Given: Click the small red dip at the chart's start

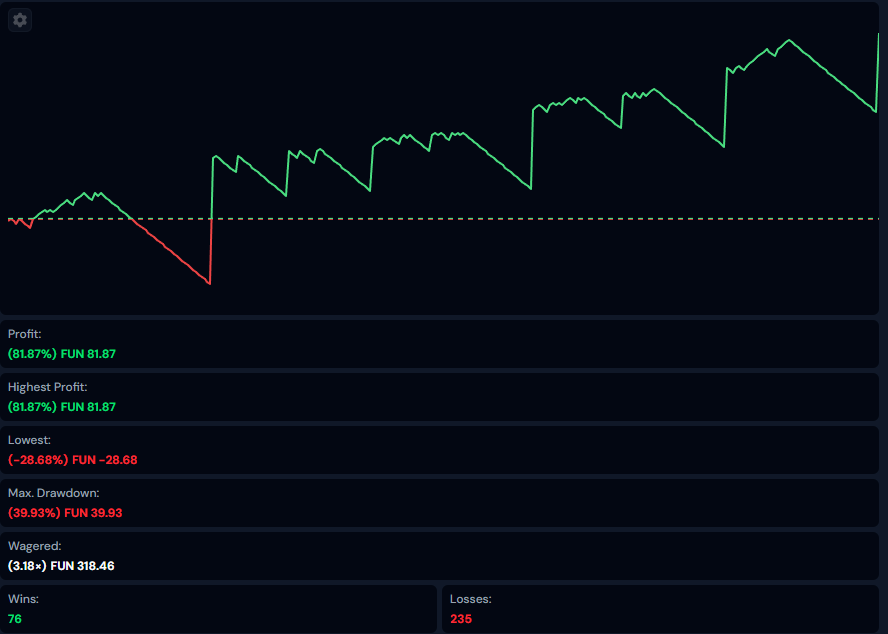Looking at the screenshot, I should [x=29, y=227].
